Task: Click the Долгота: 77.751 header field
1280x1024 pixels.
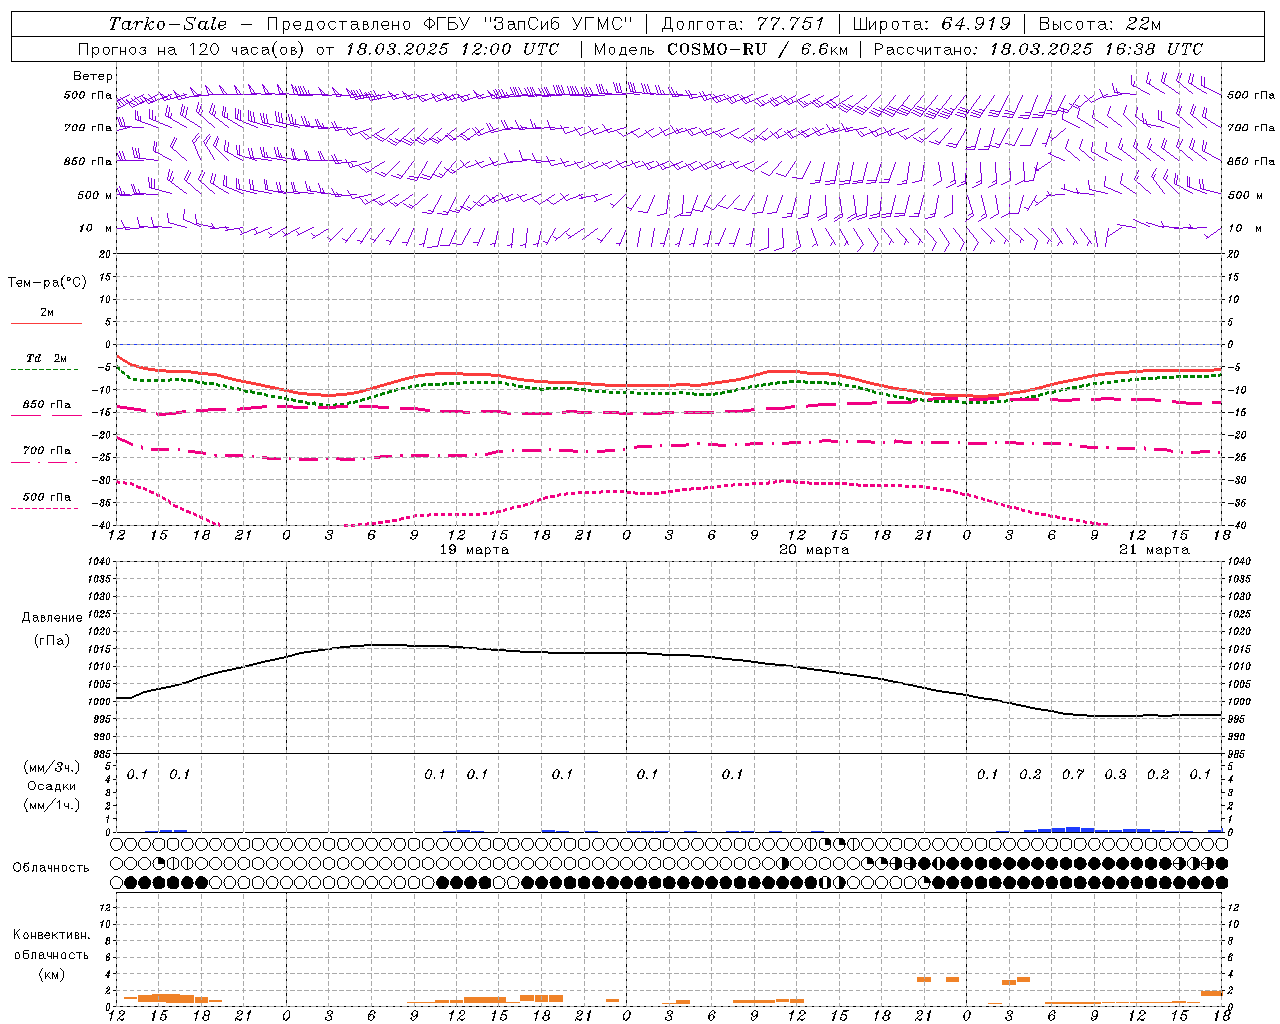Action: click(743, 24)
